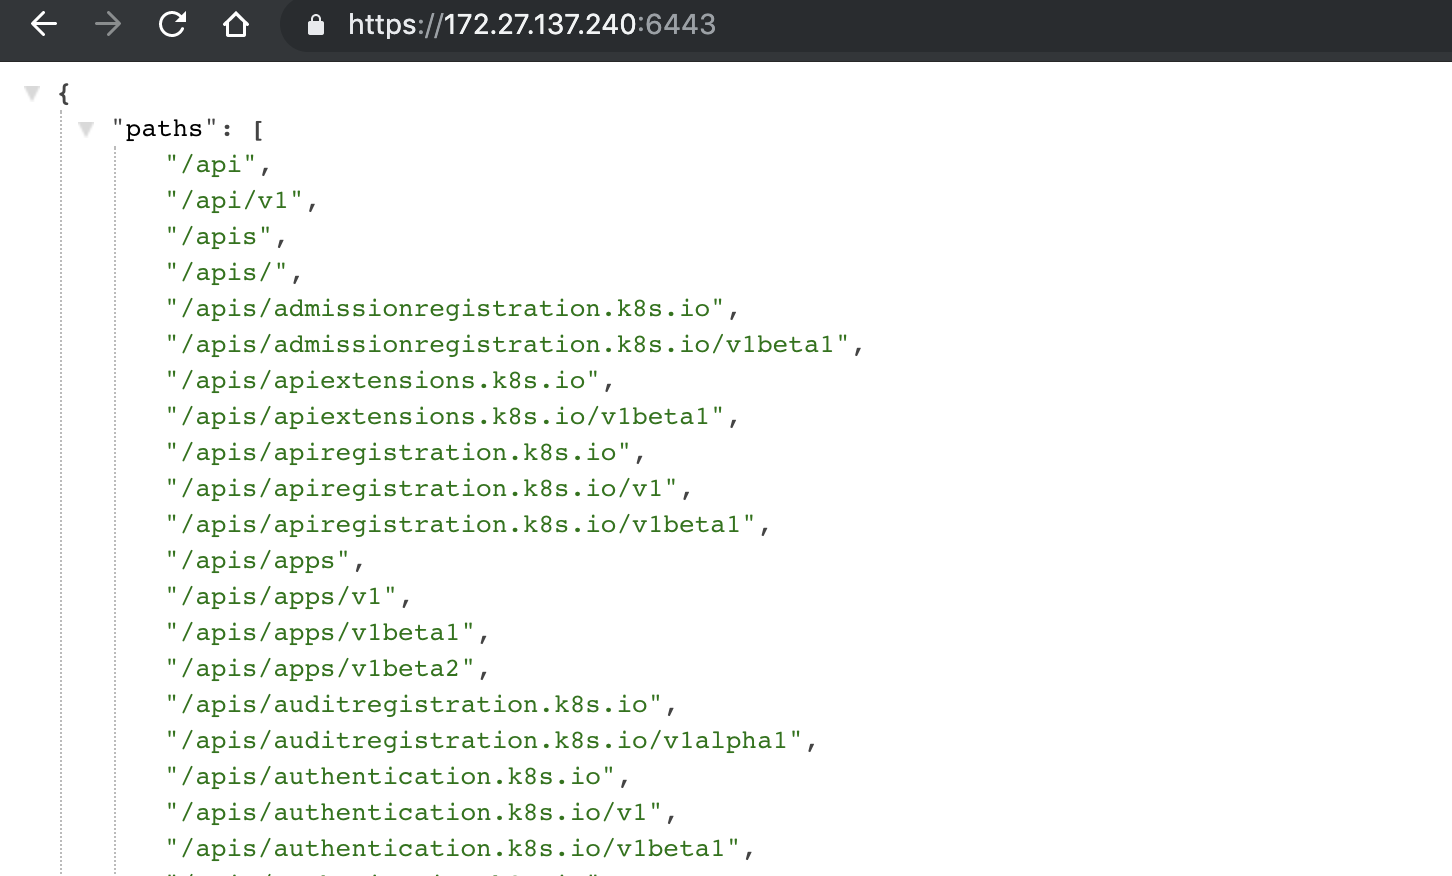Go forward using the forward arrow
This screenshot has height=876, width=1452.
[108, 24]
